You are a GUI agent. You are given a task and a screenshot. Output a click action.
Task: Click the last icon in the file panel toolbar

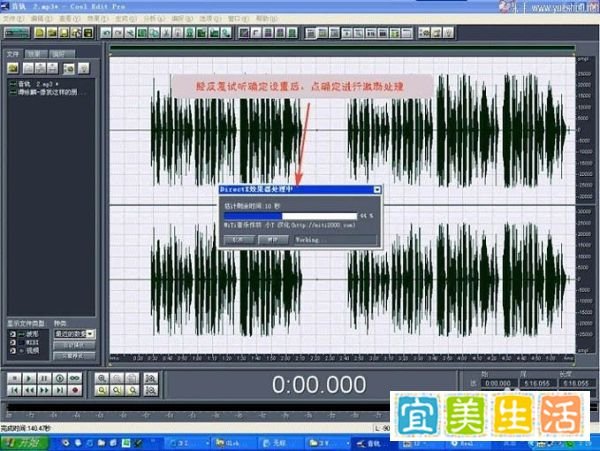[x=84, y=68]
